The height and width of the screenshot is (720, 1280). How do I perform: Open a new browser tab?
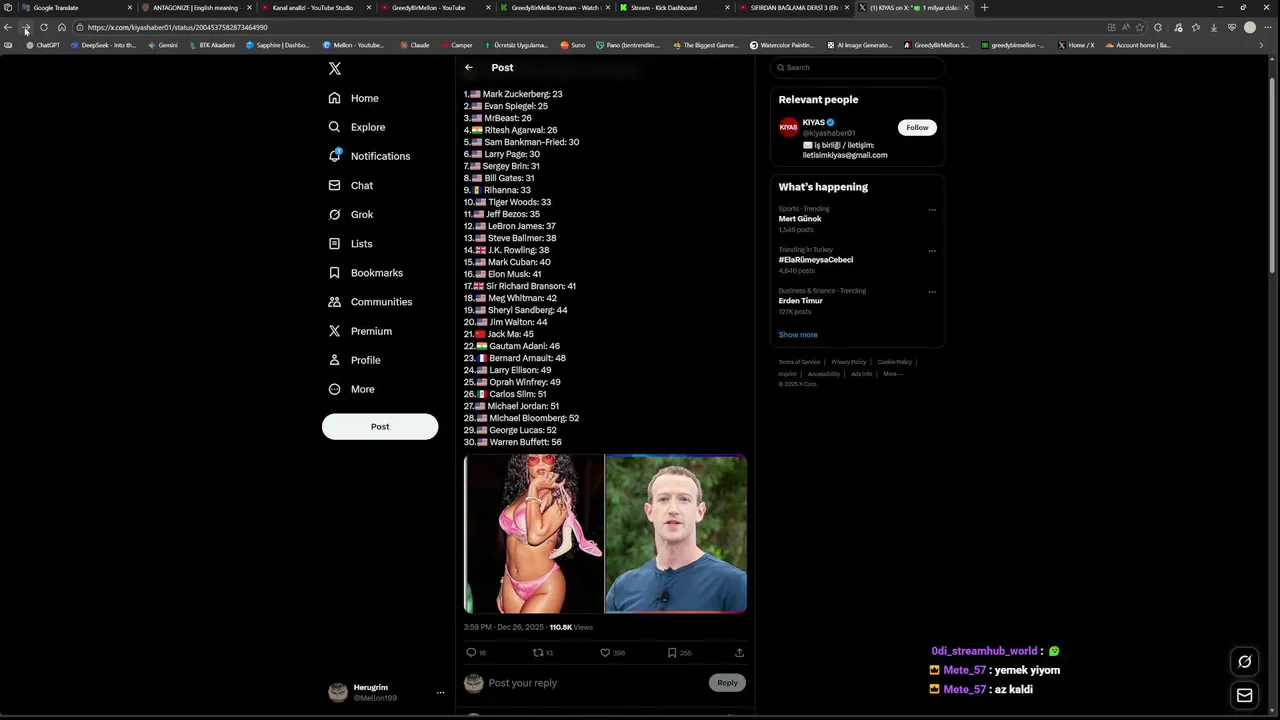[984, 7]
